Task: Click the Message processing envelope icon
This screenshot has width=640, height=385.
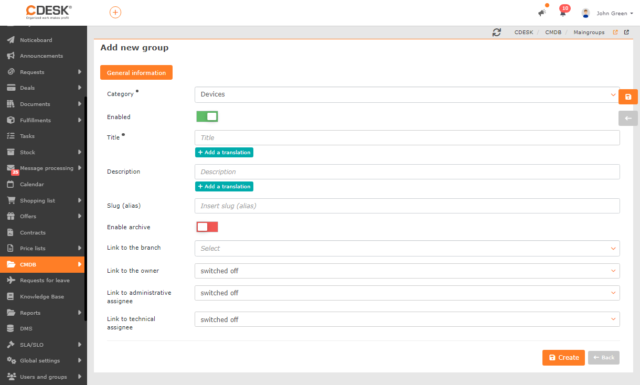Action: [x=11, y=168]
